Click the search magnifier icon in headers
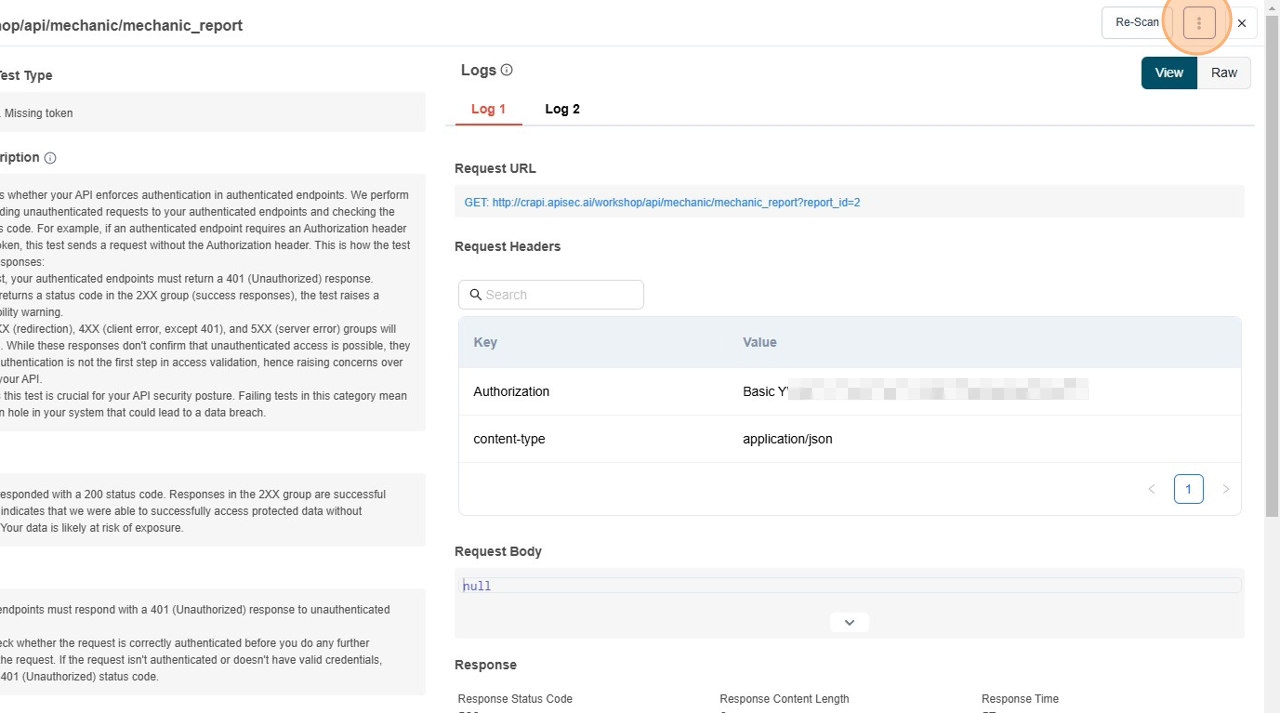Image resolution: width=1280 pixels, height=713 pixels. pyautogui.click(x=475, y=295)
